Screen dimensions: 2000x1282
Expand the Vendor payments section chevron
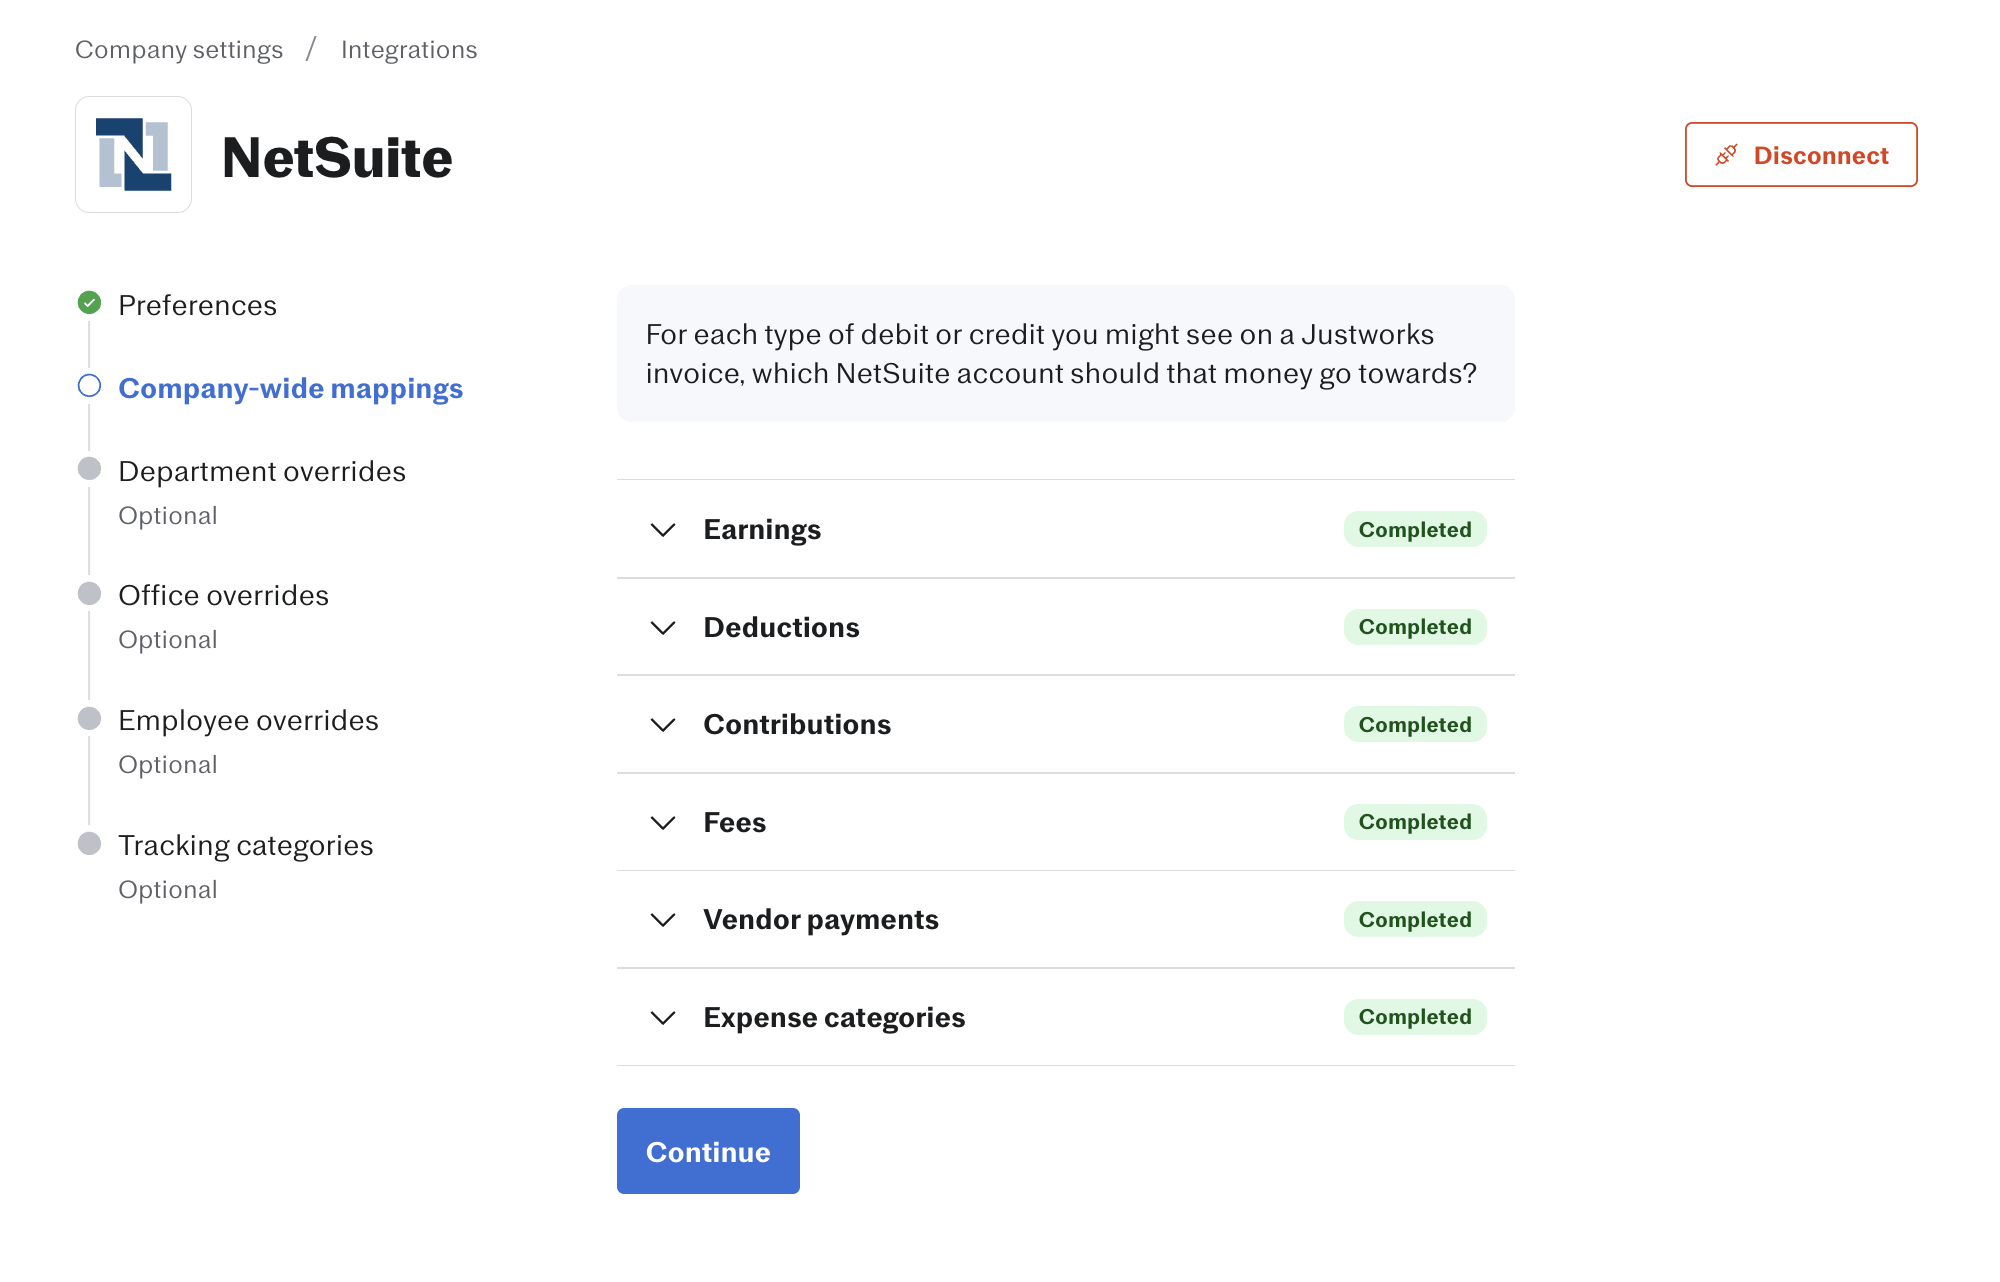pyautogui.click(x=663, y=920)
